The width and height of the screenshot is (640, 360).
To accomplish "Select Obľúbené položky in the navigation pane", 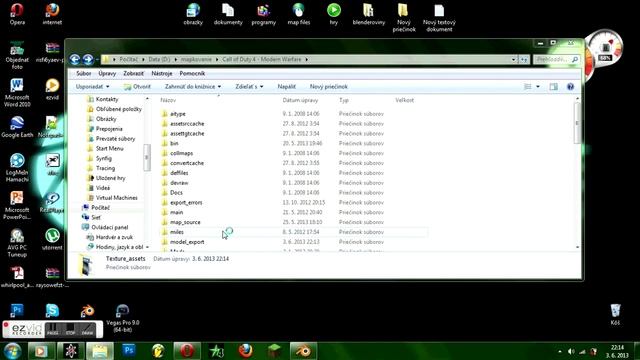I will 119,109.
